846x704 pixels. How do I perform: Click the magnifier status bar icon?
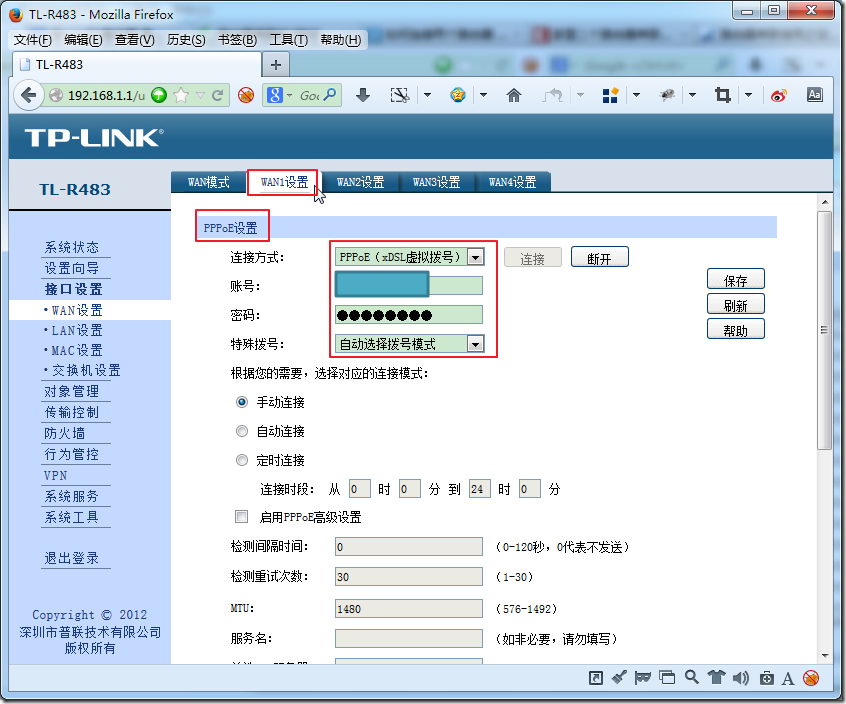coord(692,677)
